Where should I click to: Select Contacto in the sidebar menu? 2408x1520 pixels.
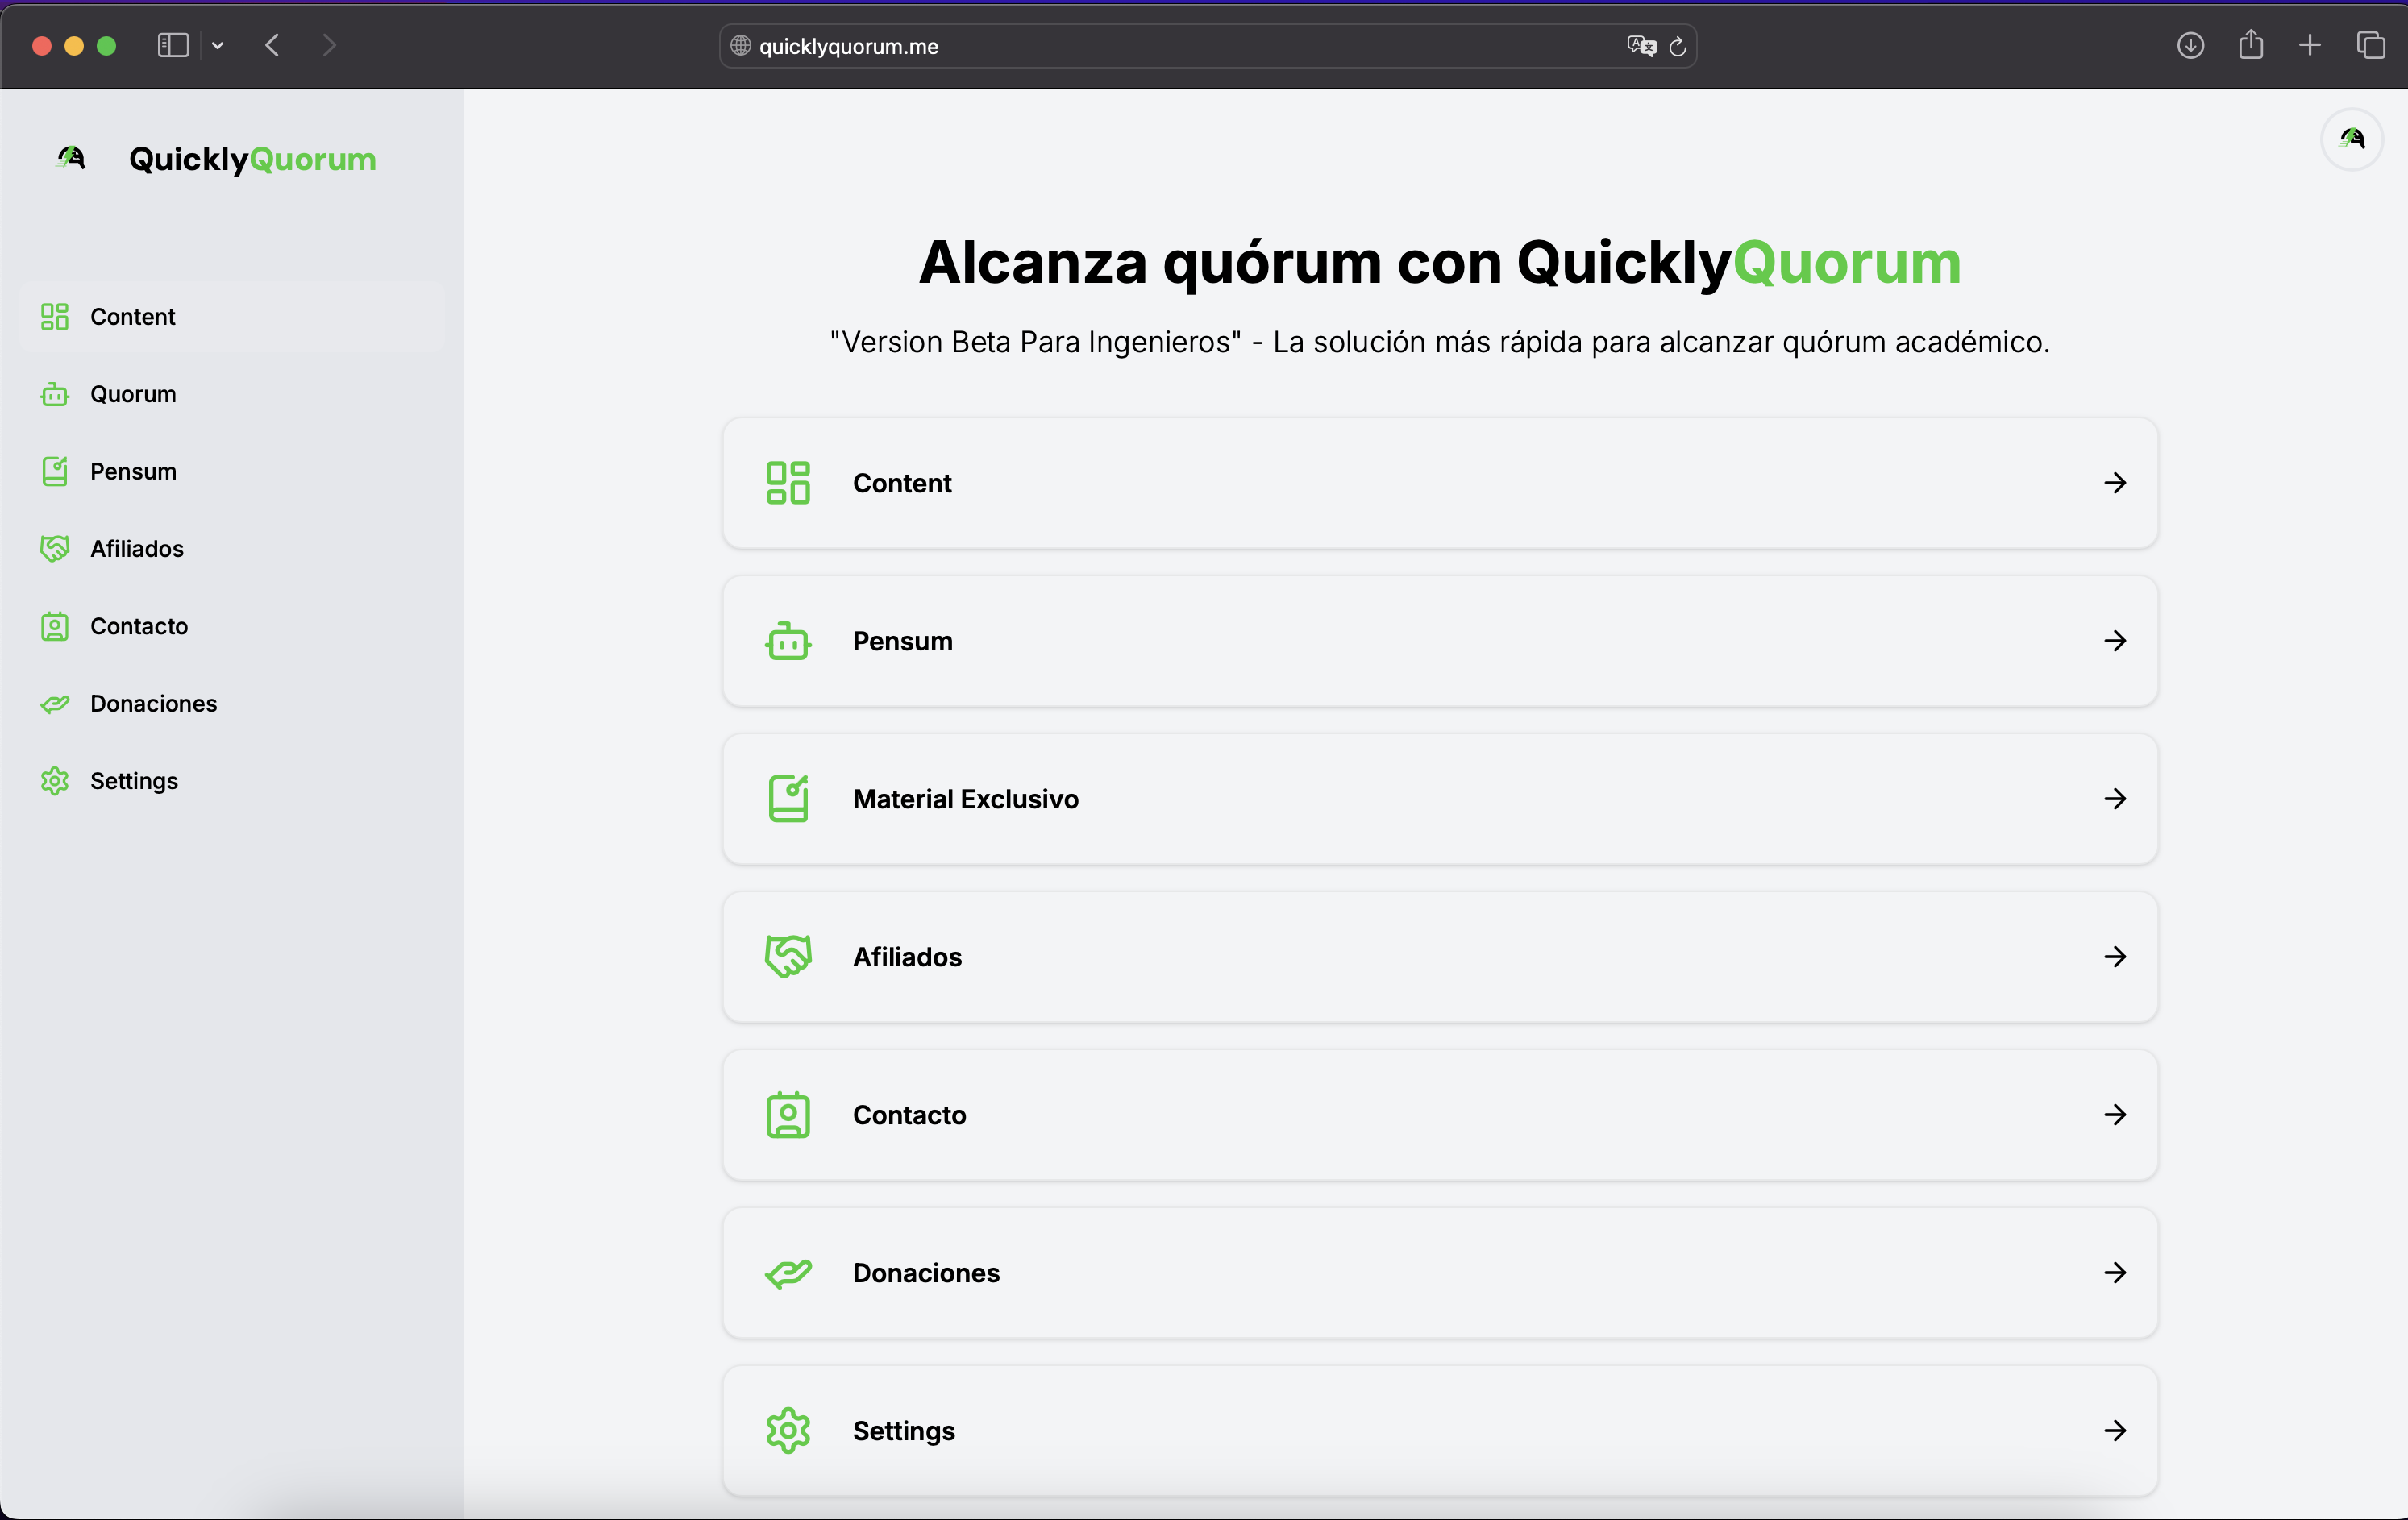pos(139,626)
